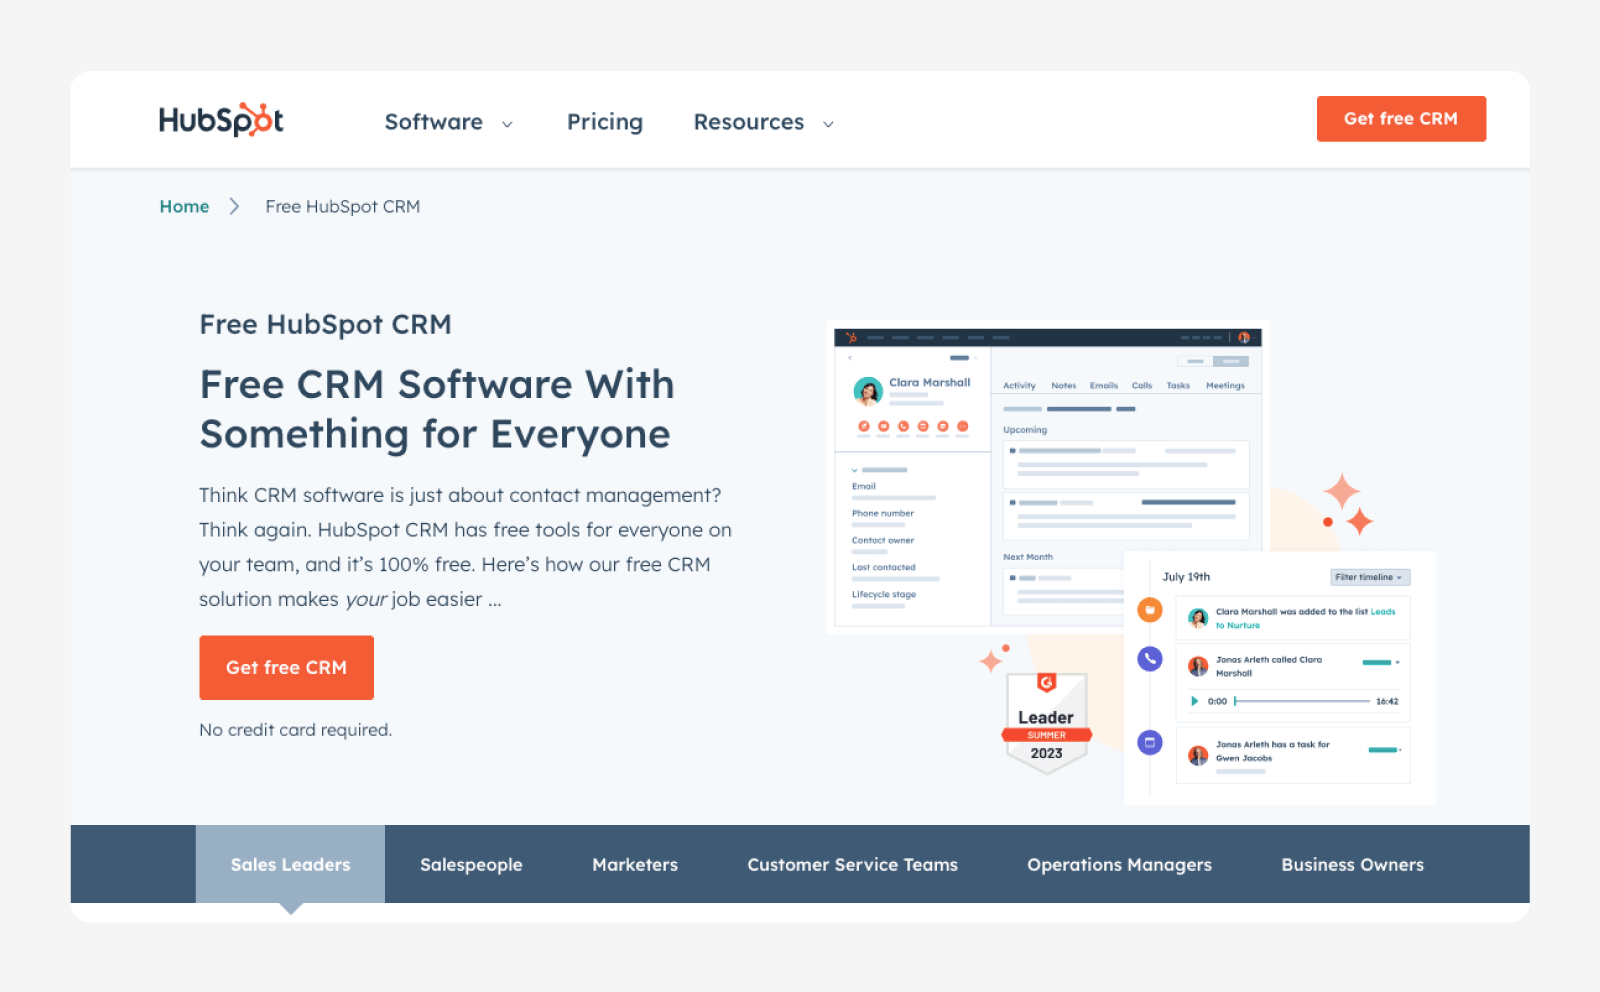
Task: Open the Leads to Nurture list link
Action: (x=1382, y=614)
